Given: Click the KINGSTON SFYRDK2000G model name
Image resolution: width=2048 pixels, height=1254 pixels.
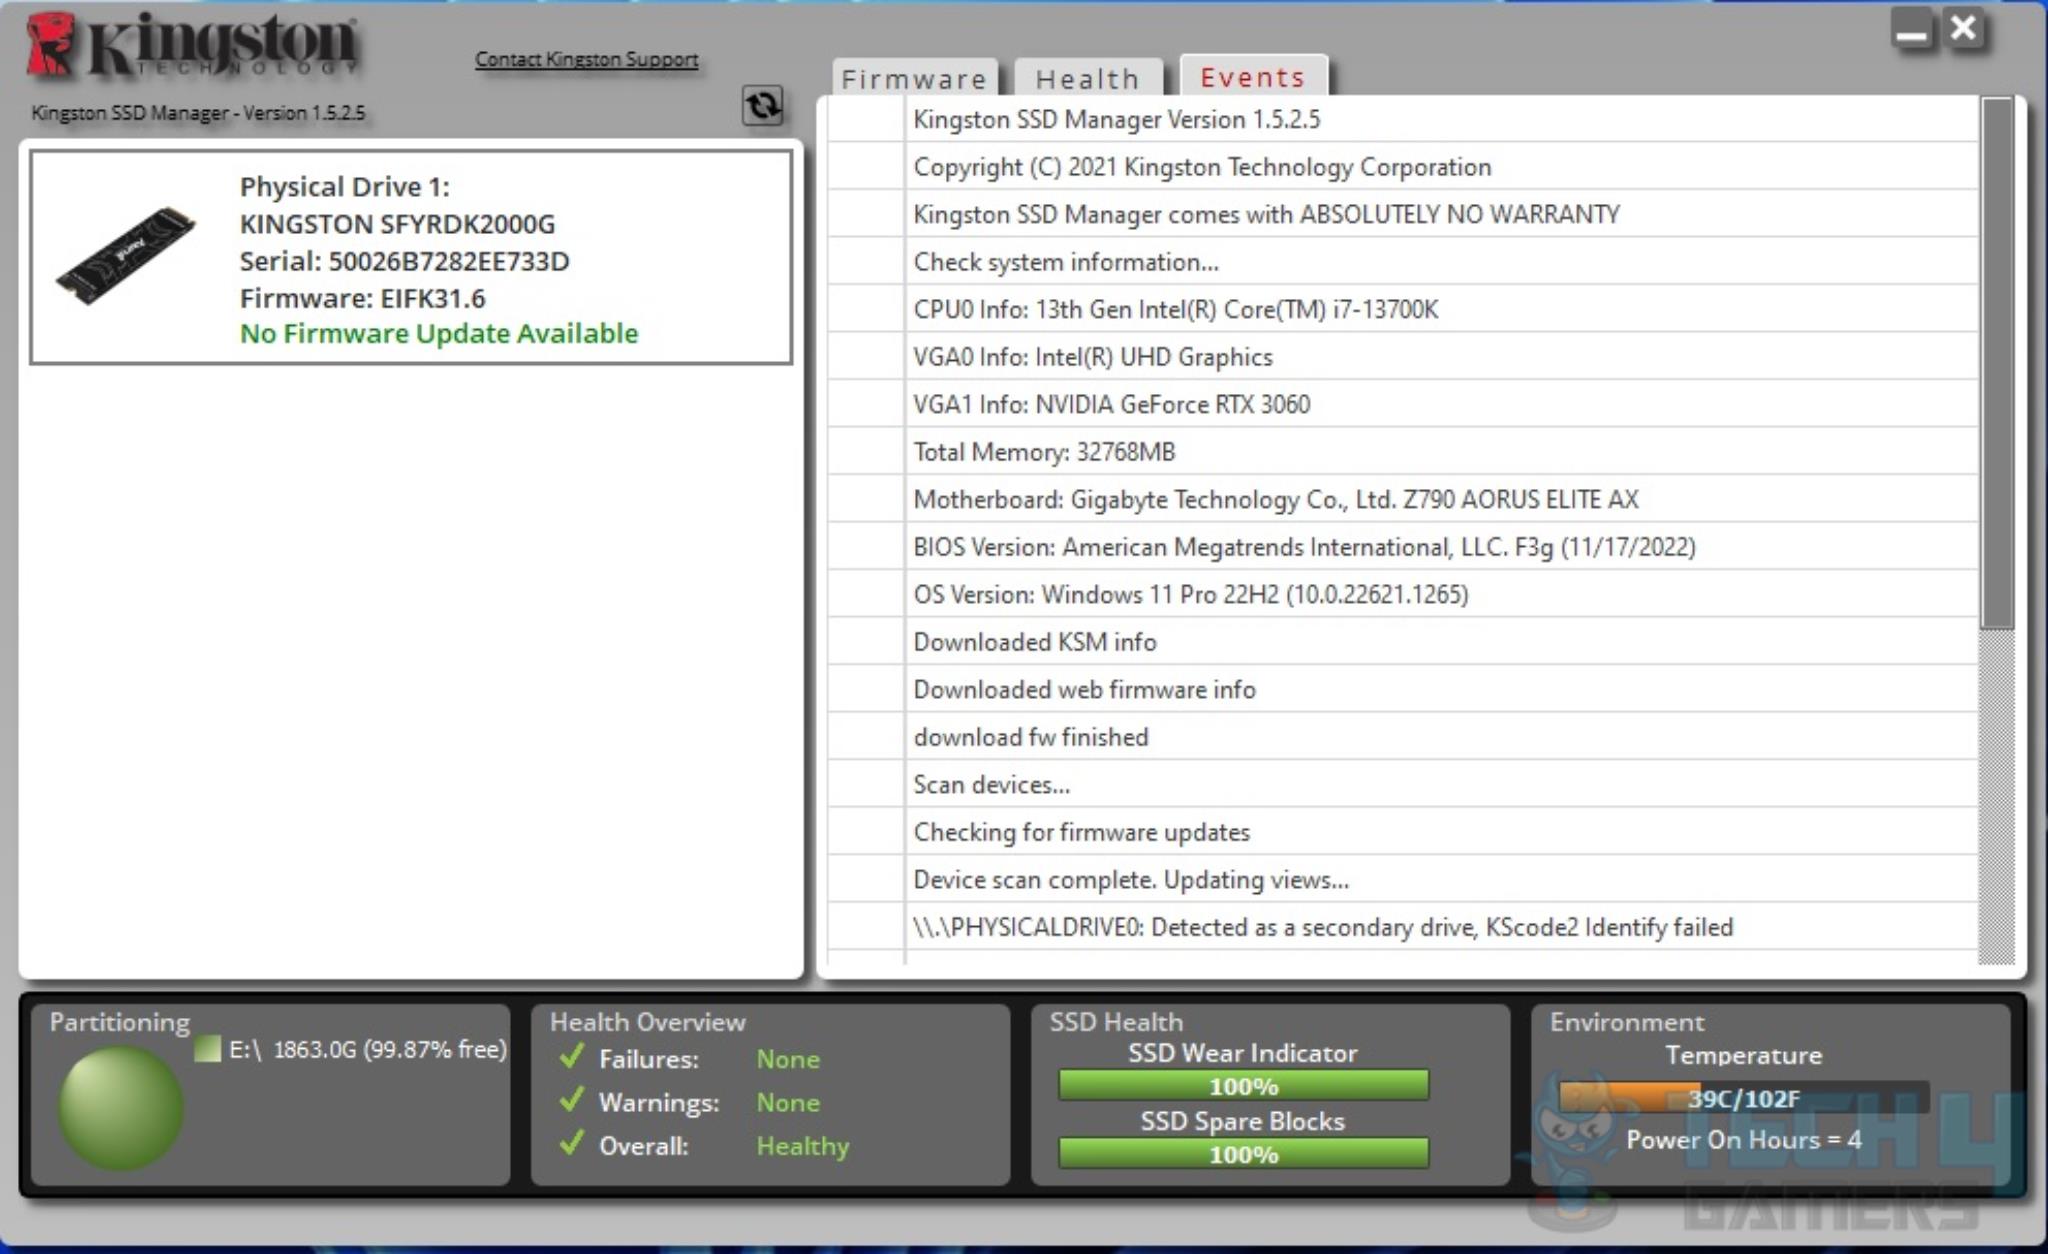Looking at the screenshot, I should tap(397, 224).
